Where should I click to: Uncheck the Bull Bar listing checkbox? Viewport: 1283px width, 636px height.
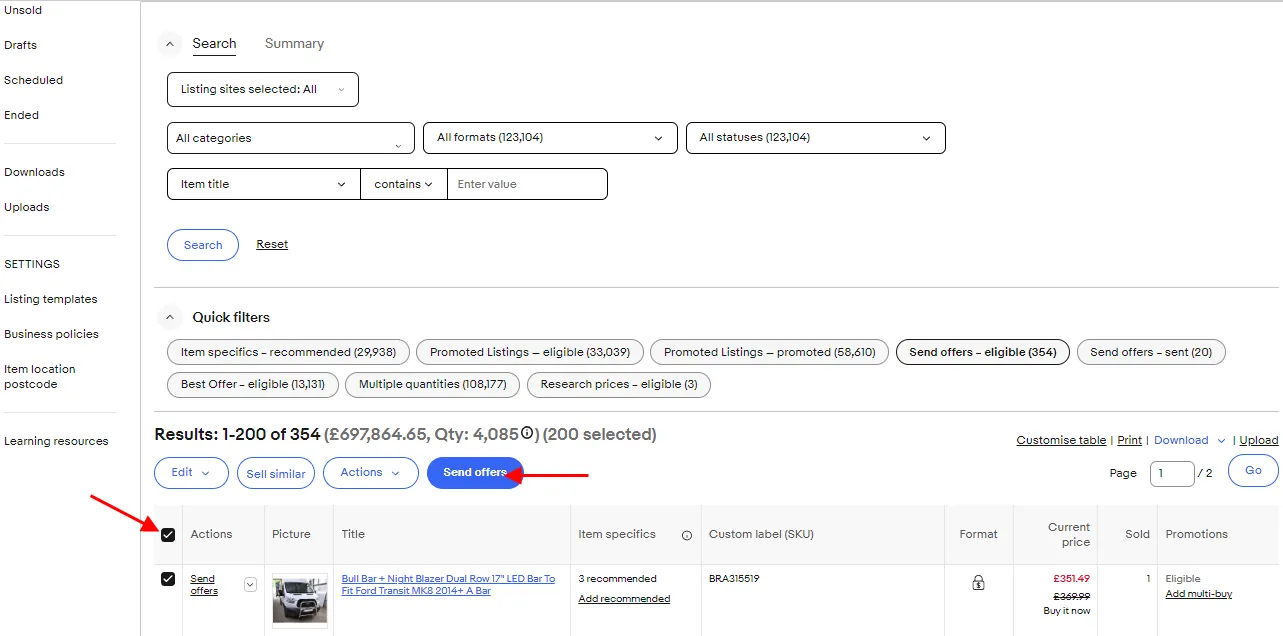point(168,579)
